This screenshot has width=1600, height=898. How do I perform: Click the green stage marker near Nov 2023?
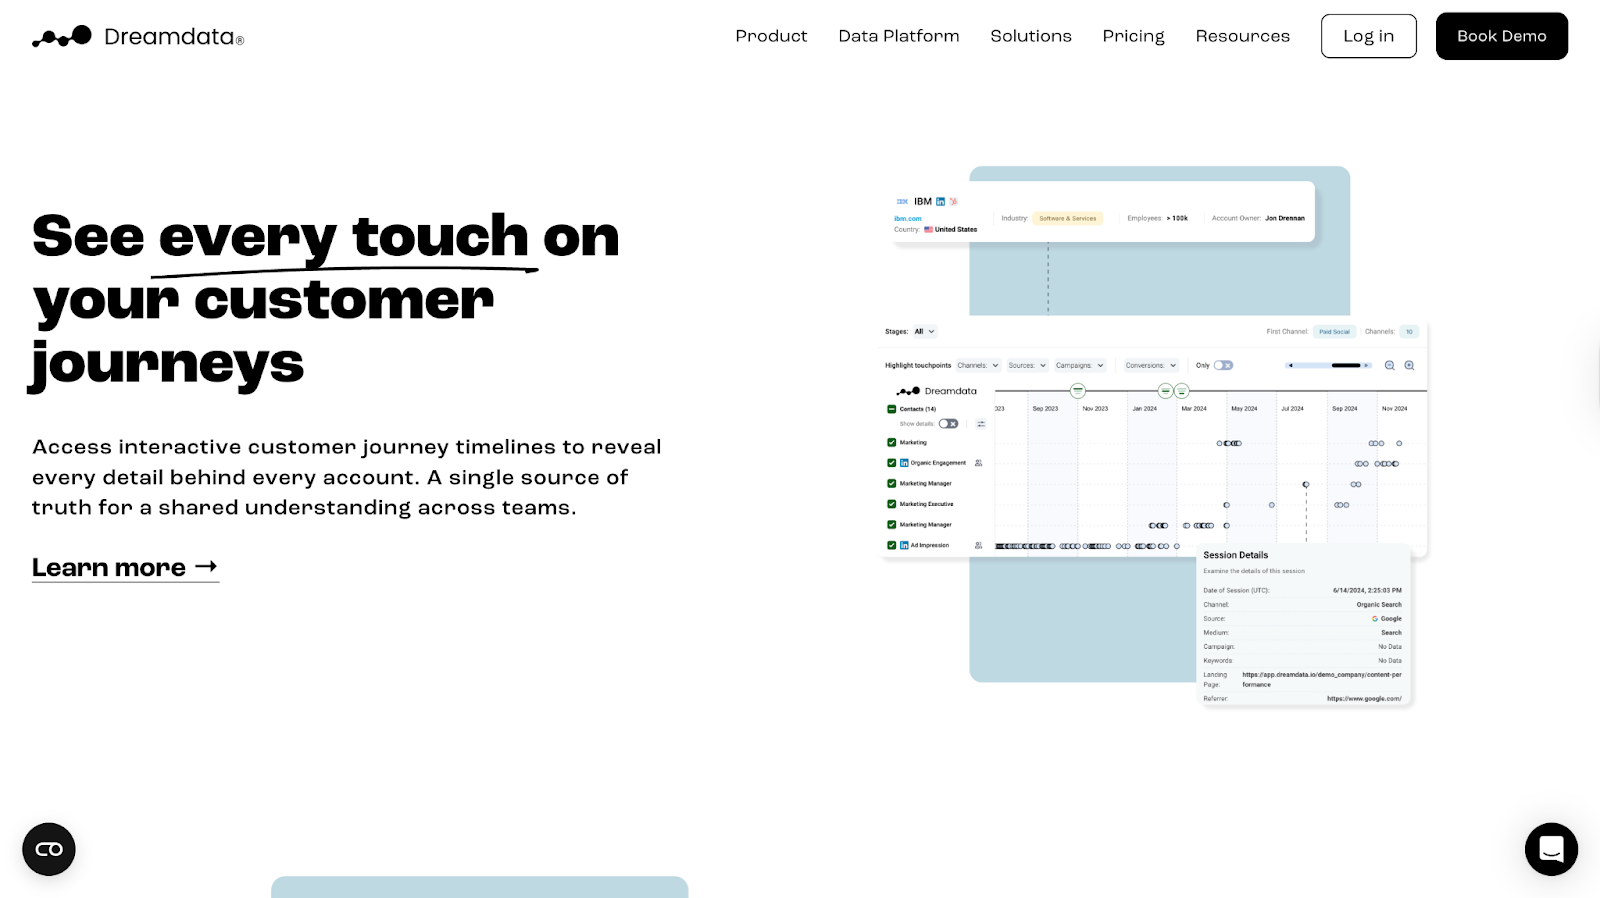pos(1078,391)
